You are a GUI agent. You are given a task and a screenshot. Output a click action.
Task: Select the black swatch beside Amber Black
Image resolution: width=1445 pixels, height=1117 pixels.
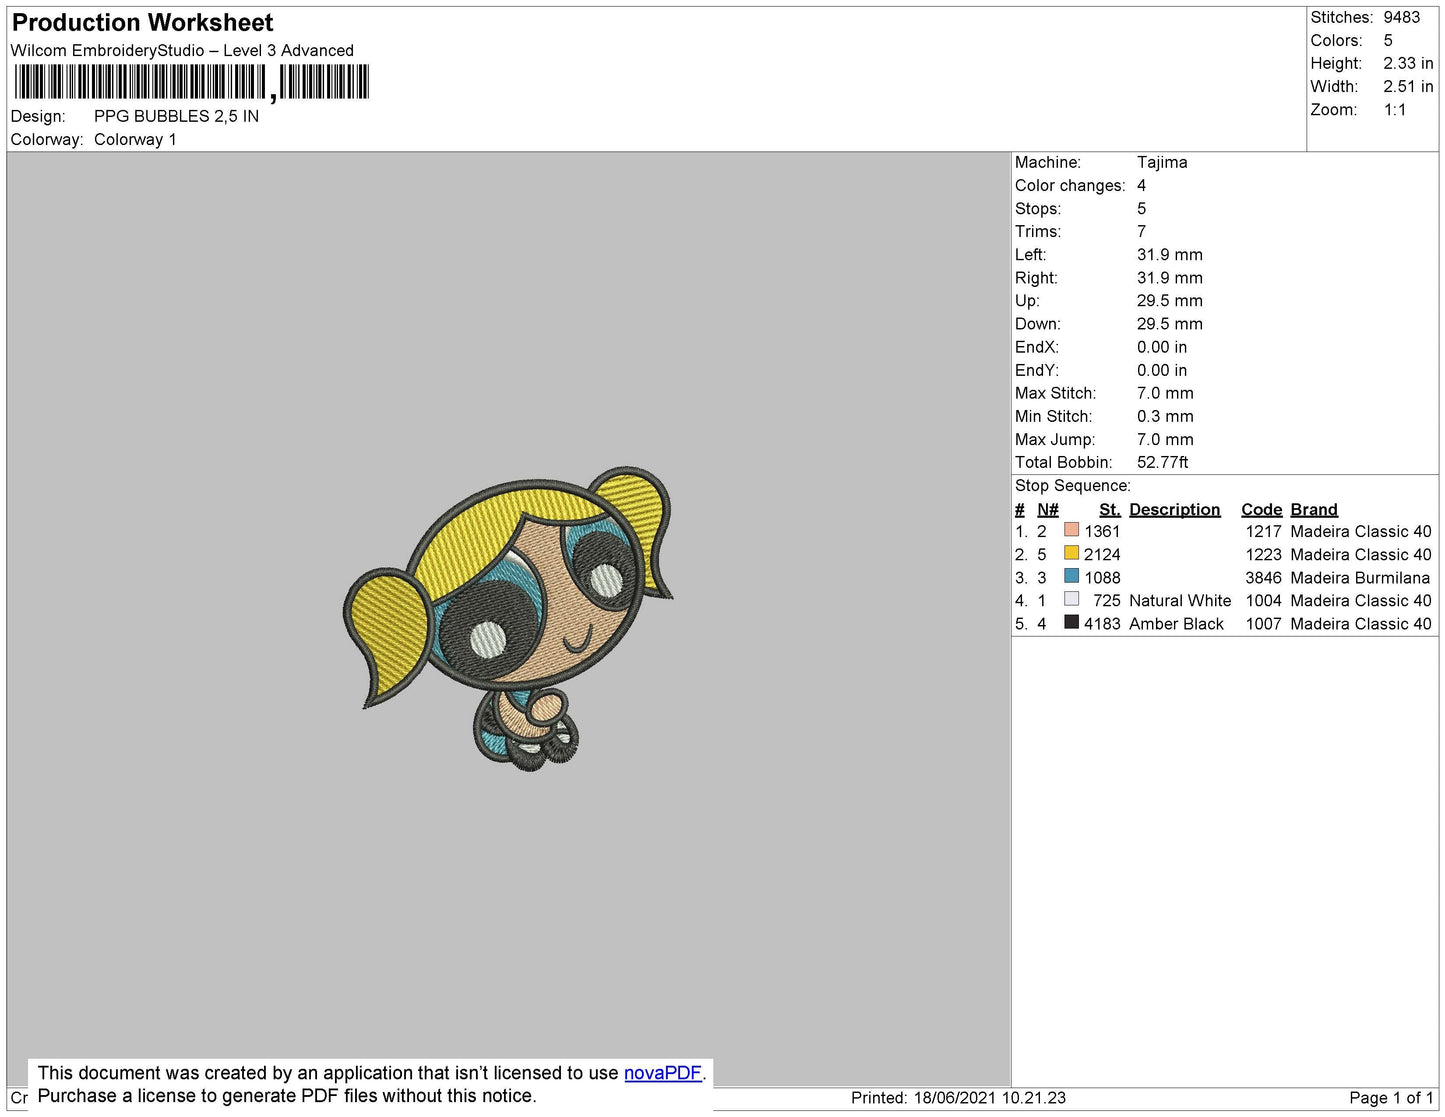point(1072,622)
